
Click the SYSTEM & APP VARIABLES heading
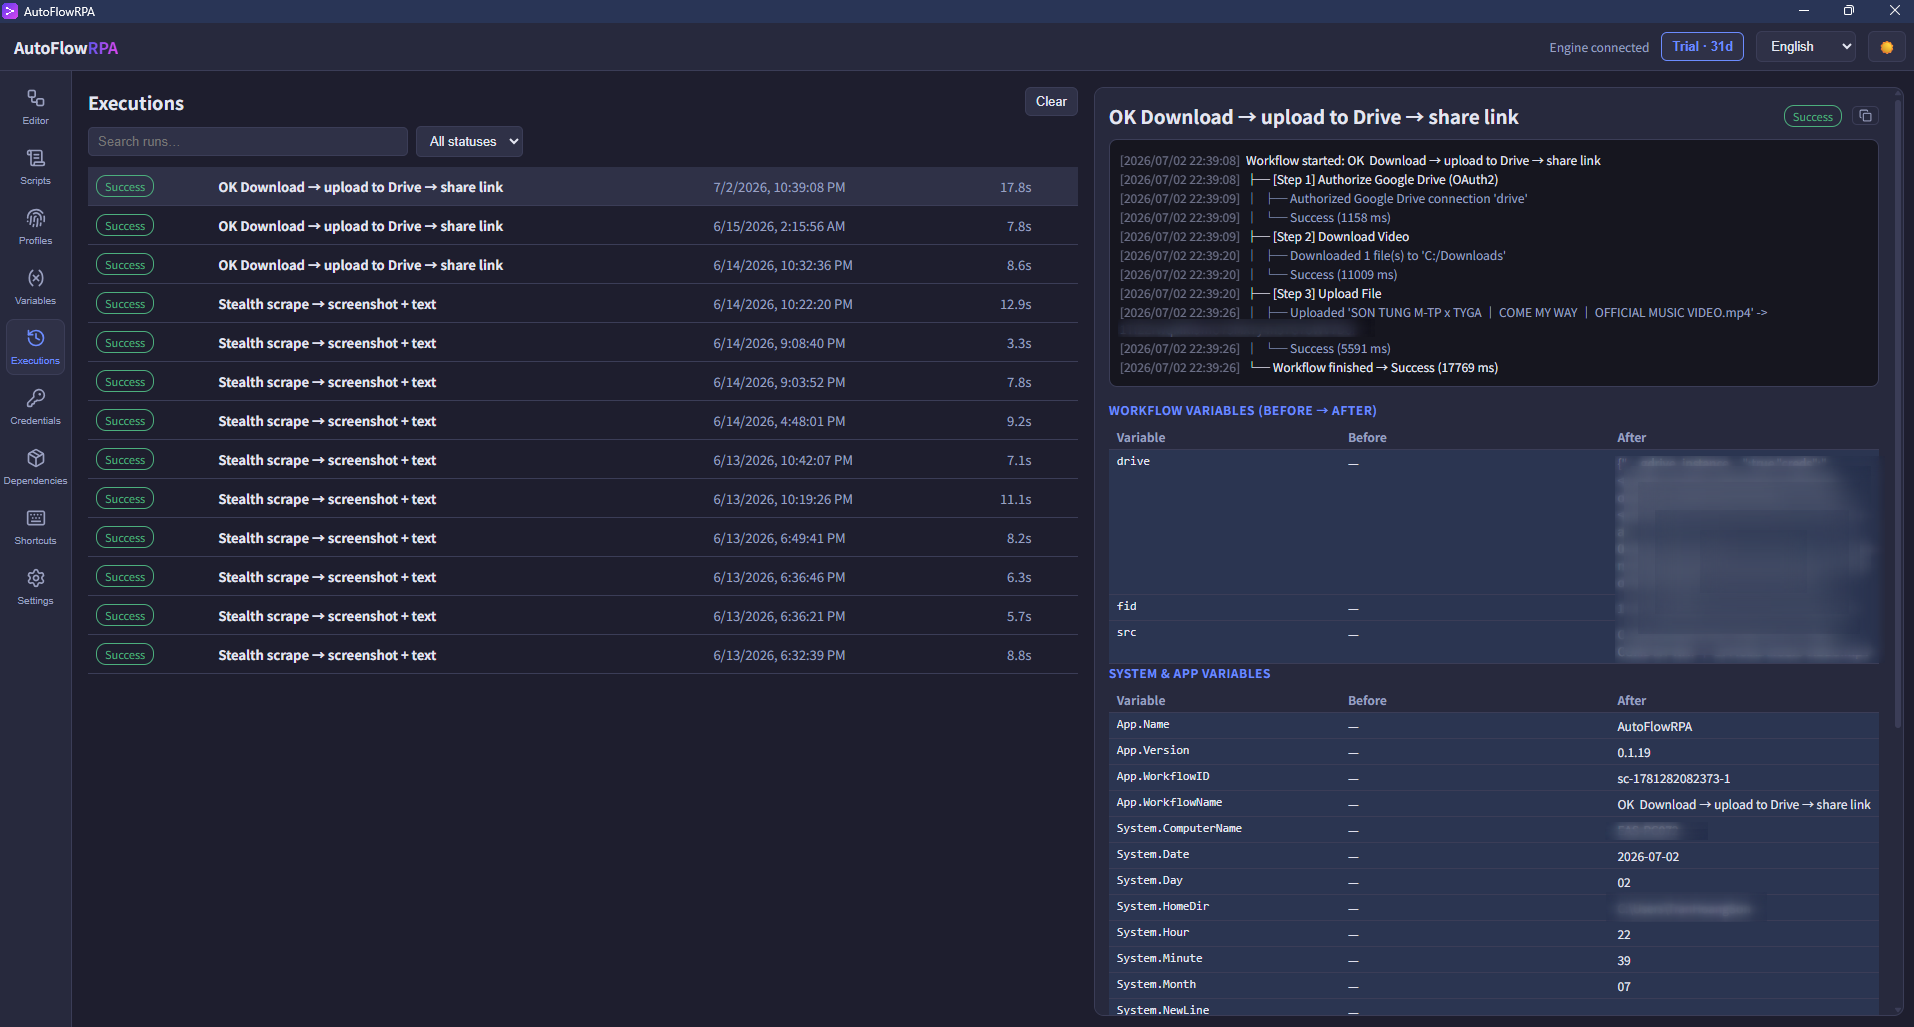[x=1189, y=674]
